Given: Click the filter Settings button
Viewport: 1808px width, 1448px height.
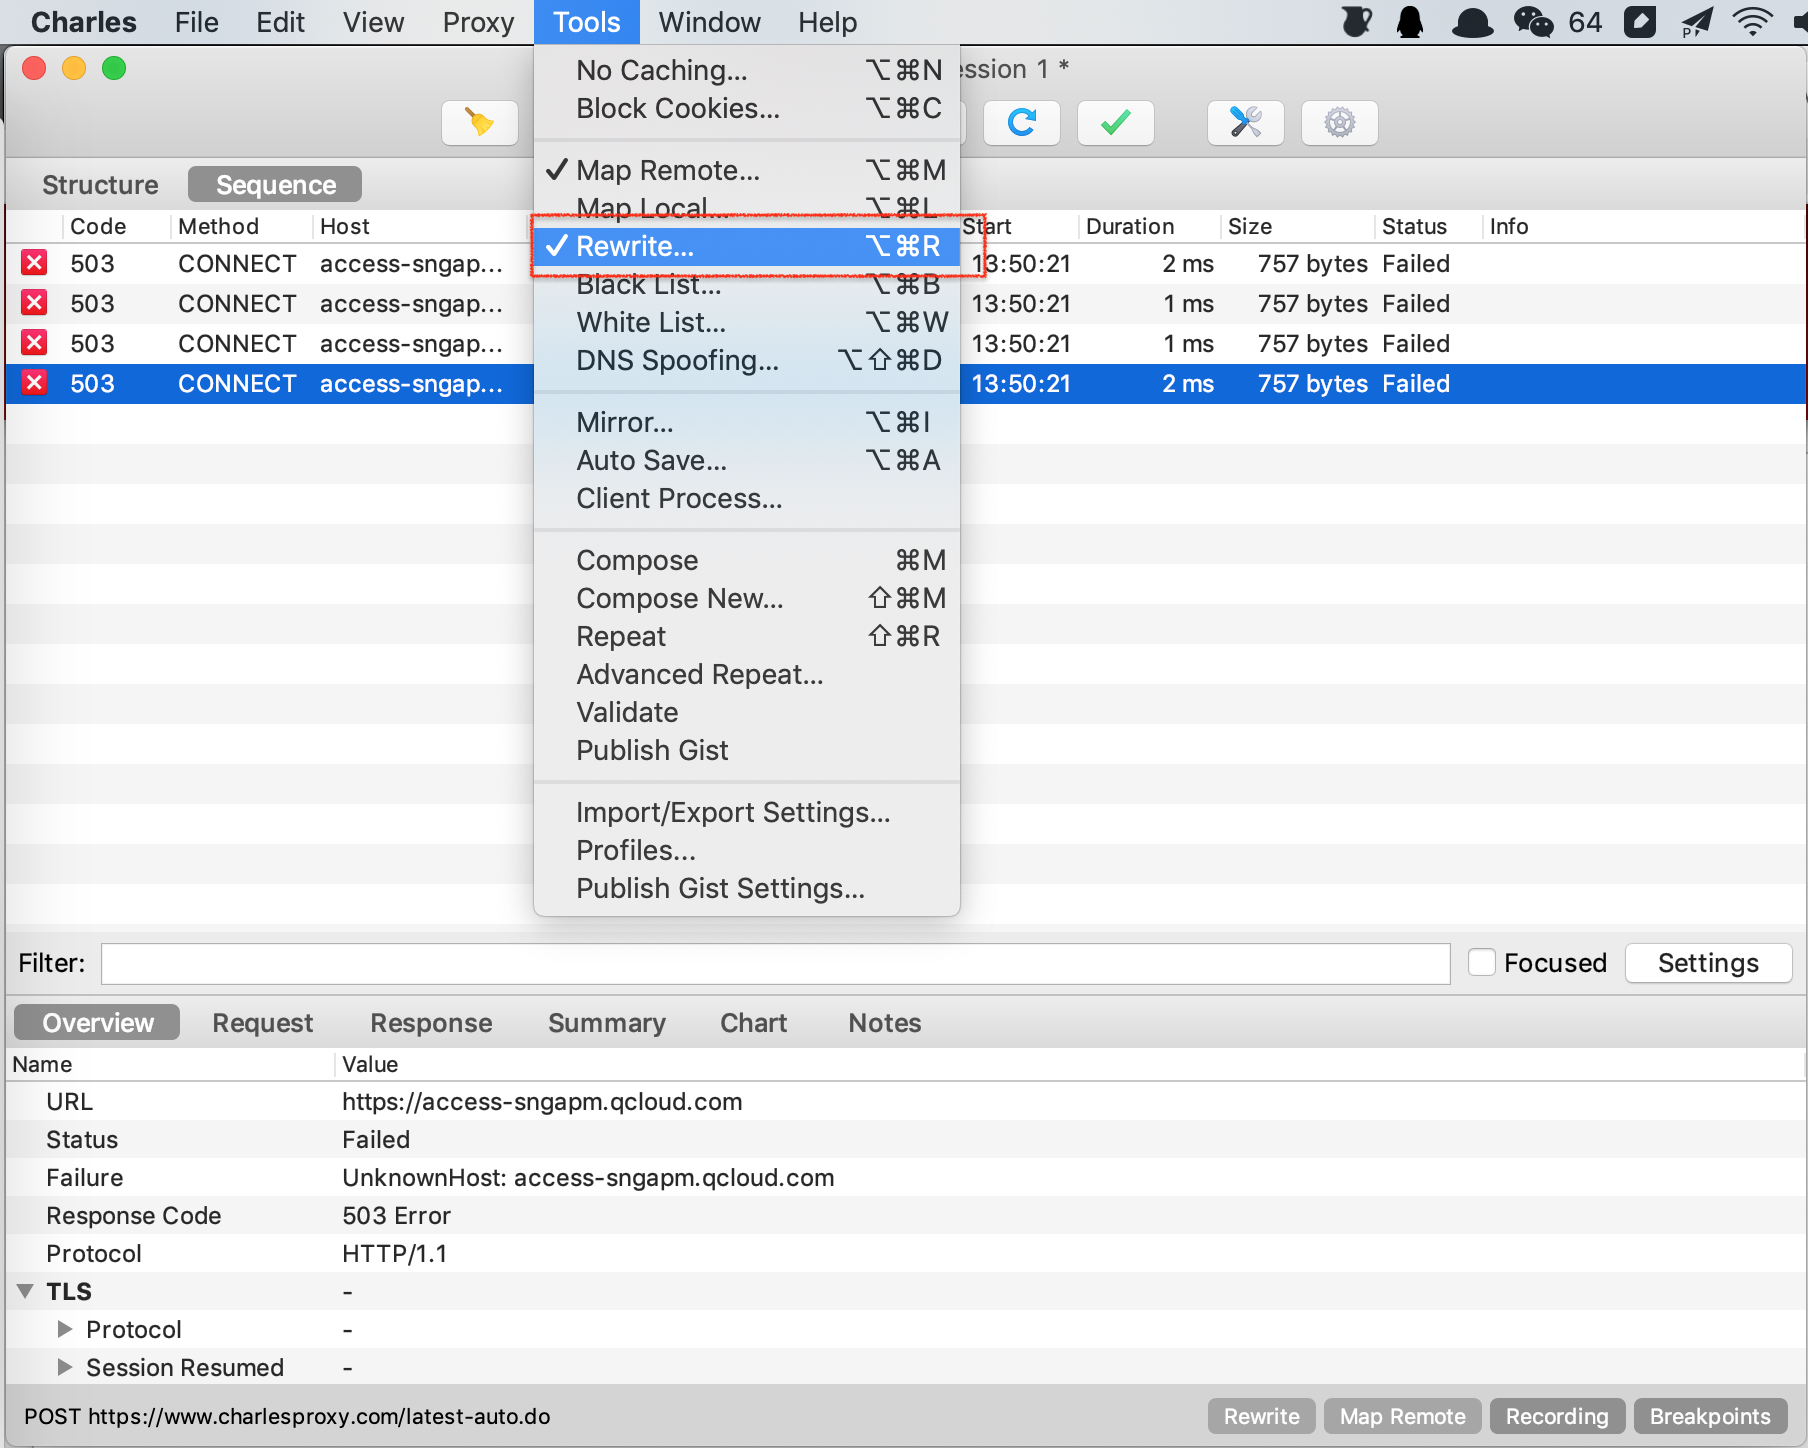Looking at the screenshot, I should tap(1707, 963).
